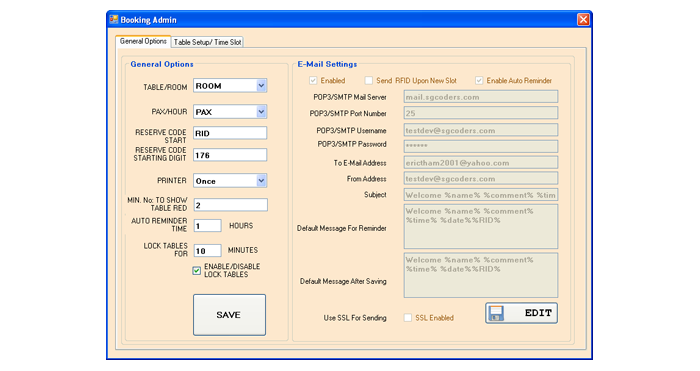Click the floppy disk icon on EDIT button
The image size is (700, 371).
pyautogui.click(x=496, y=313)
